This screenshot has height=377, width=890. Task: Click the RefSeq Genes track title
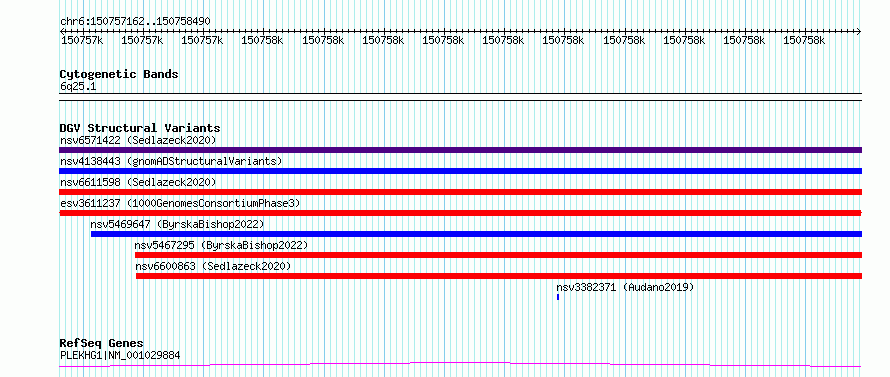click(102, 344)
